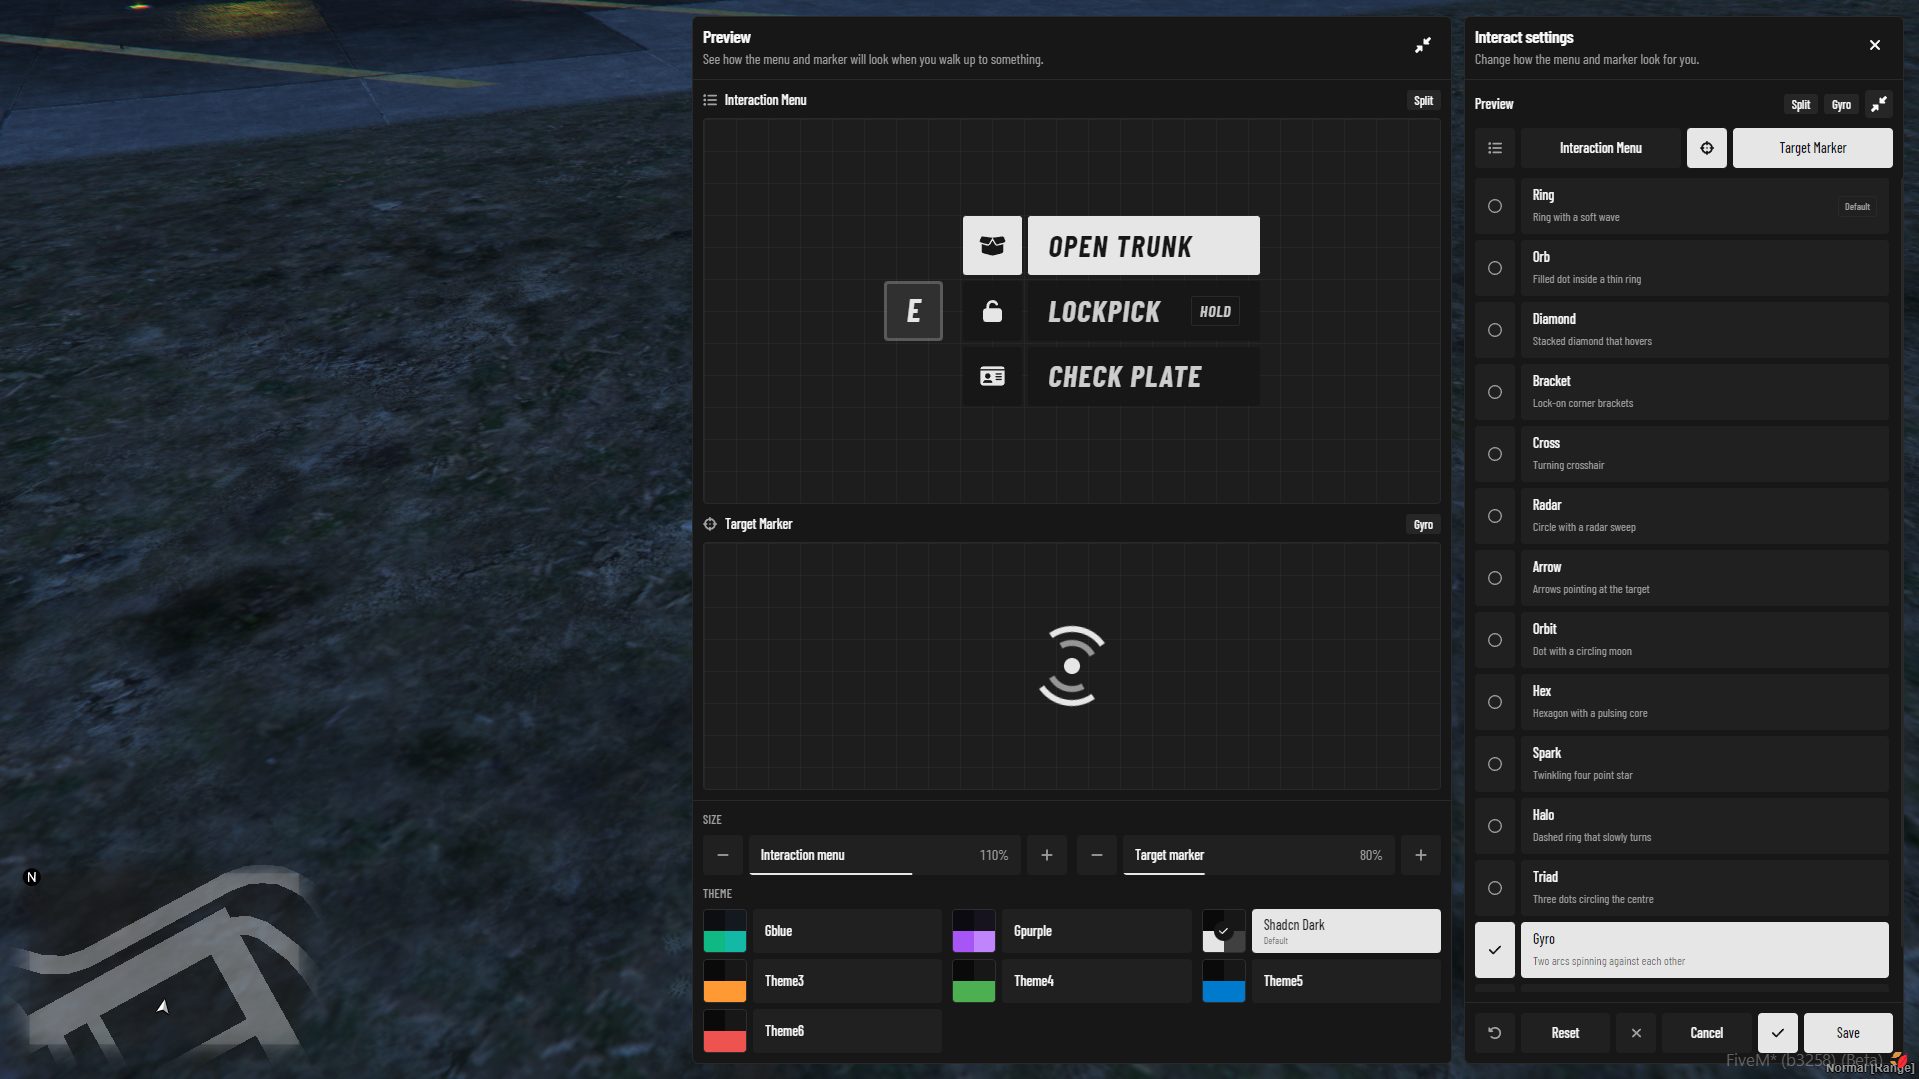Click the Reset circular arrow icon
Screen dimensions: 1919x1079
(1495, 1033)
